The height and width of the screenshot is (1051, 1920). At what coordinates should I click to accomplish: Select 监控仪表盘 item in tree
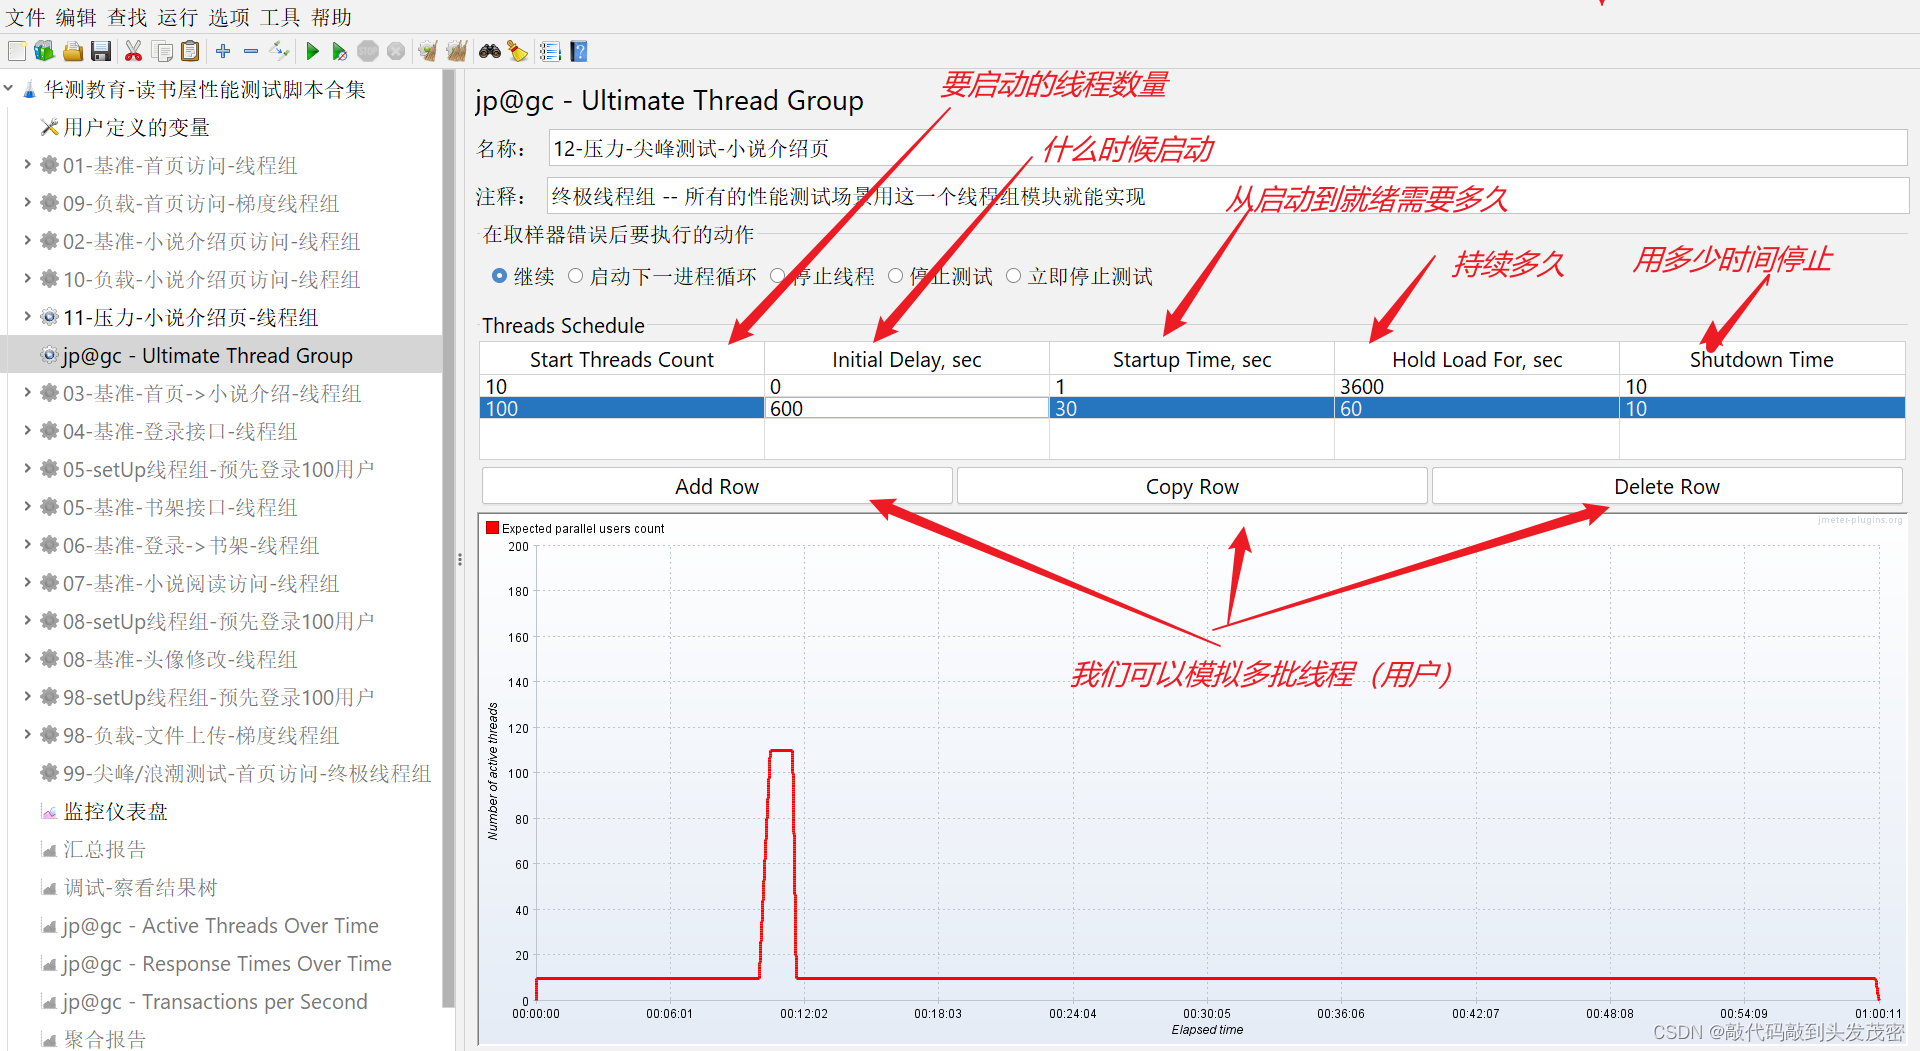115,811
